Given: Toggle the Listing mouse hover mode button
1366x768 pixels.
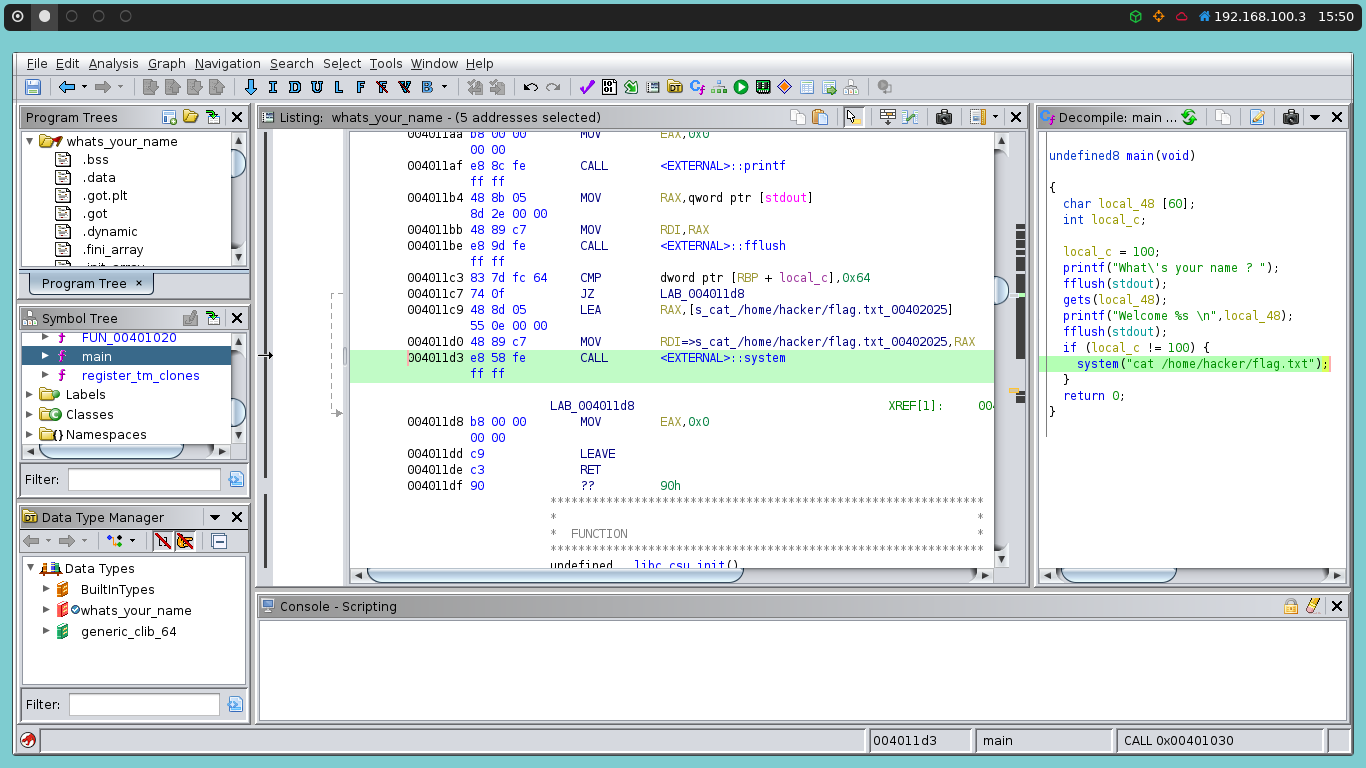Looking at the screenshot, I should tap(853, 117).
